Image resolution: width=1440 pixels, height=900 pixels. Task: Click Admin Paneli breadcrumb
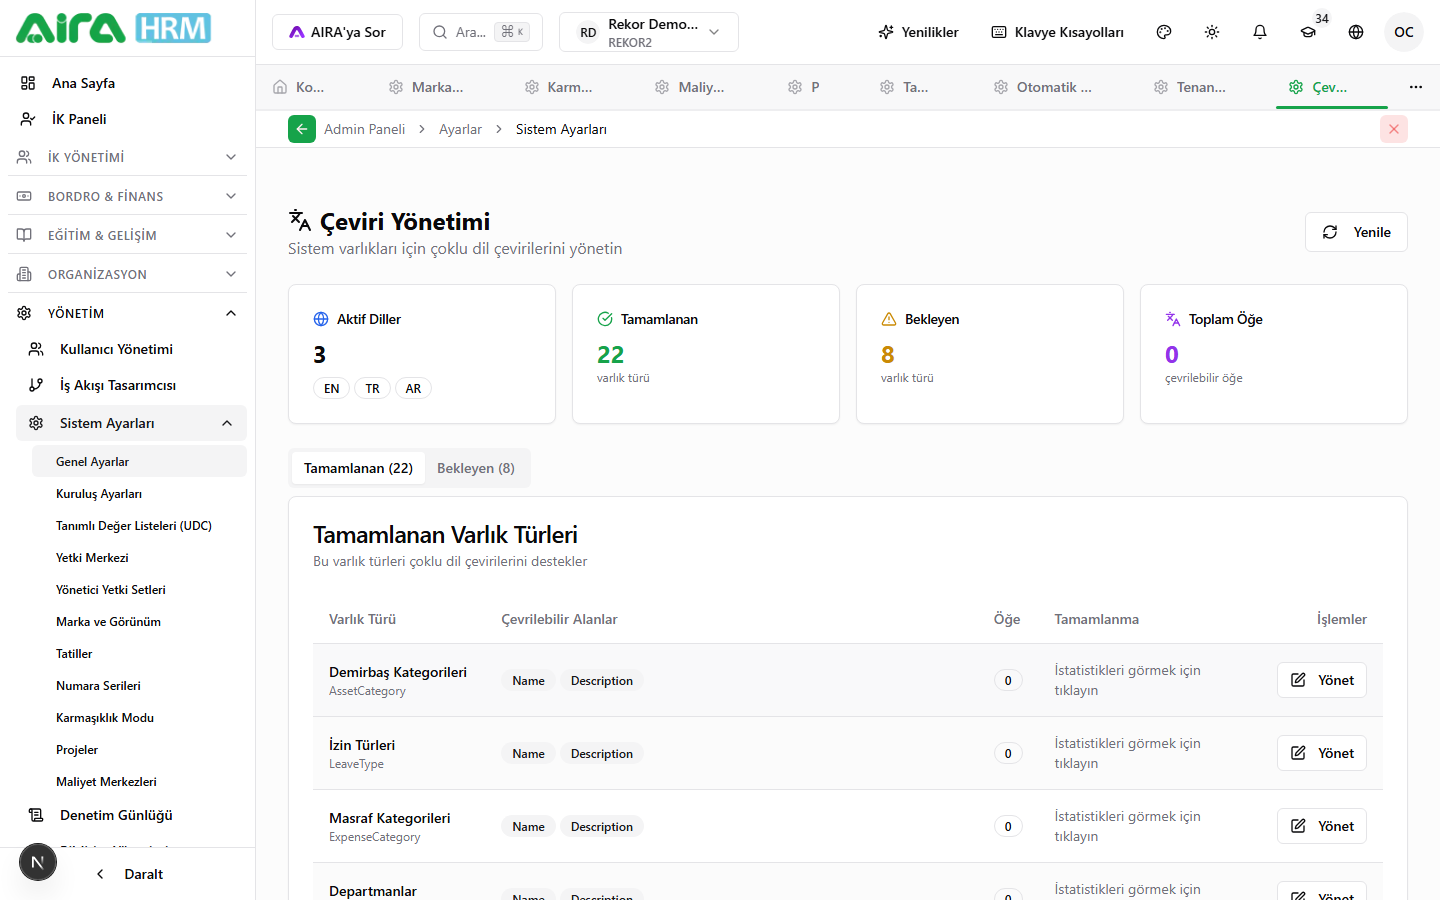(x=364, y=129)
